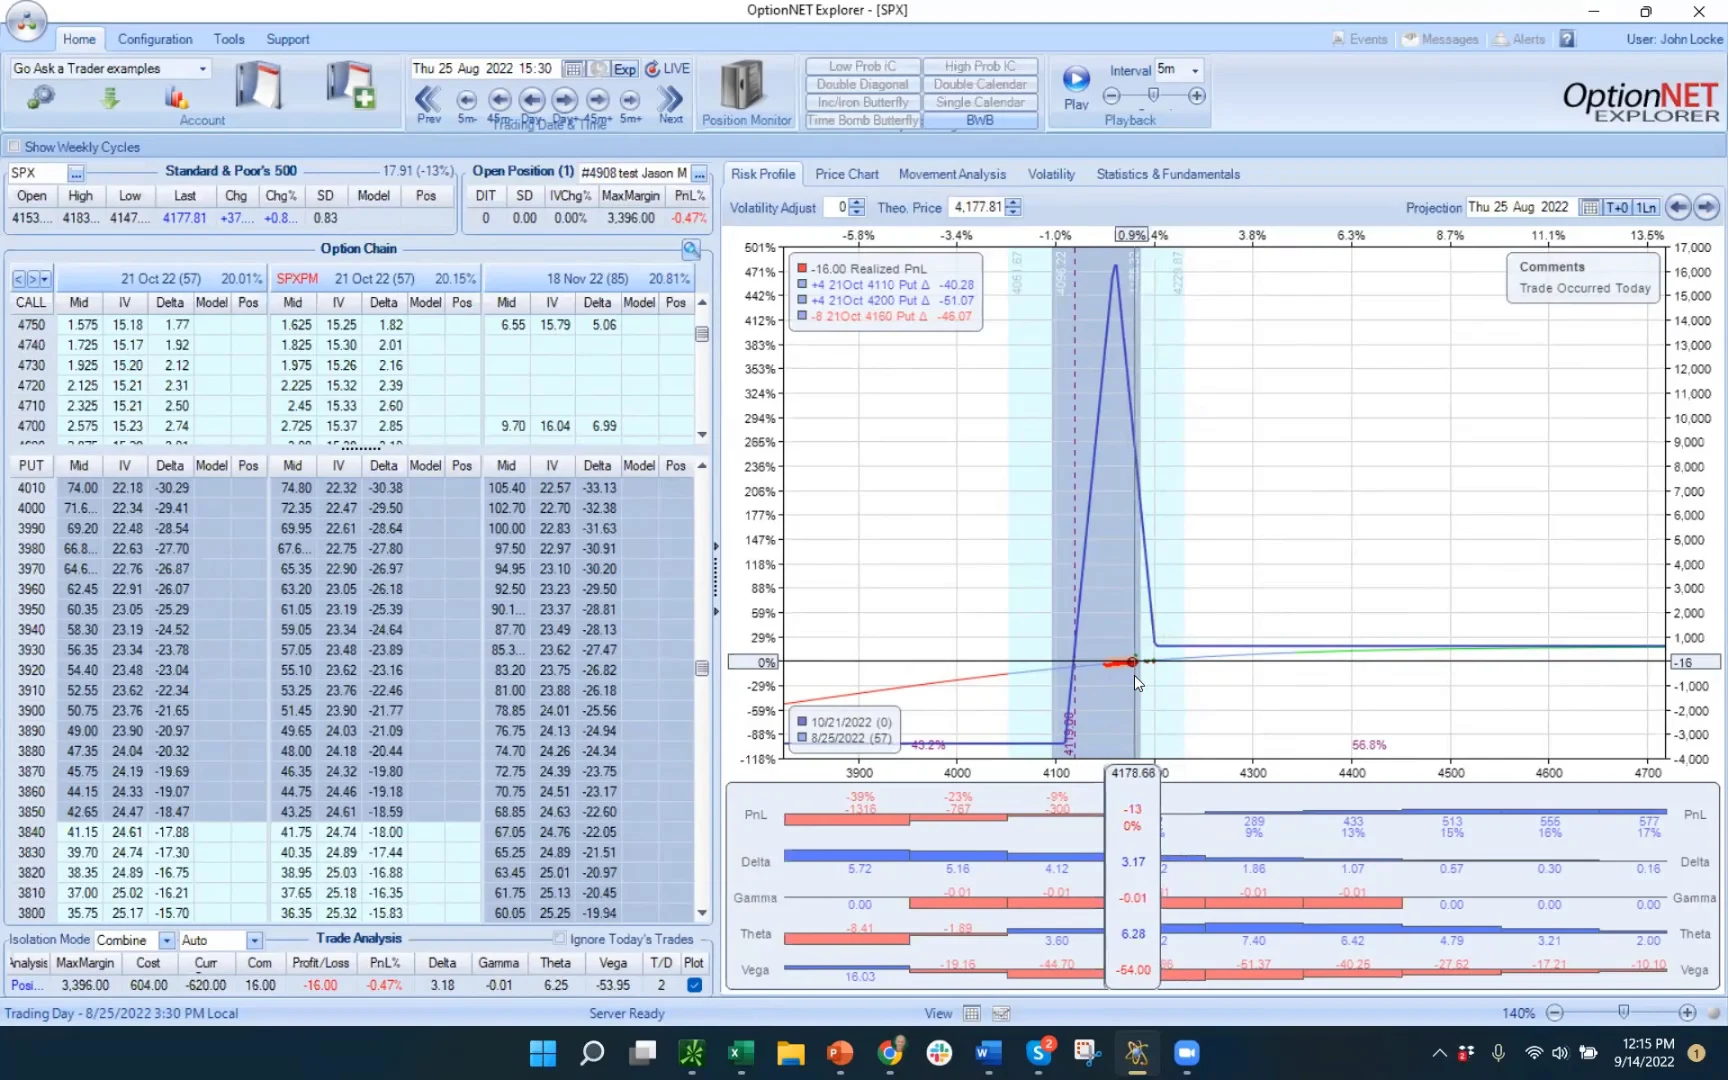1728x1080 pixels.
Task: Open the help question mark icon
Action: (x=1567, y=39)
